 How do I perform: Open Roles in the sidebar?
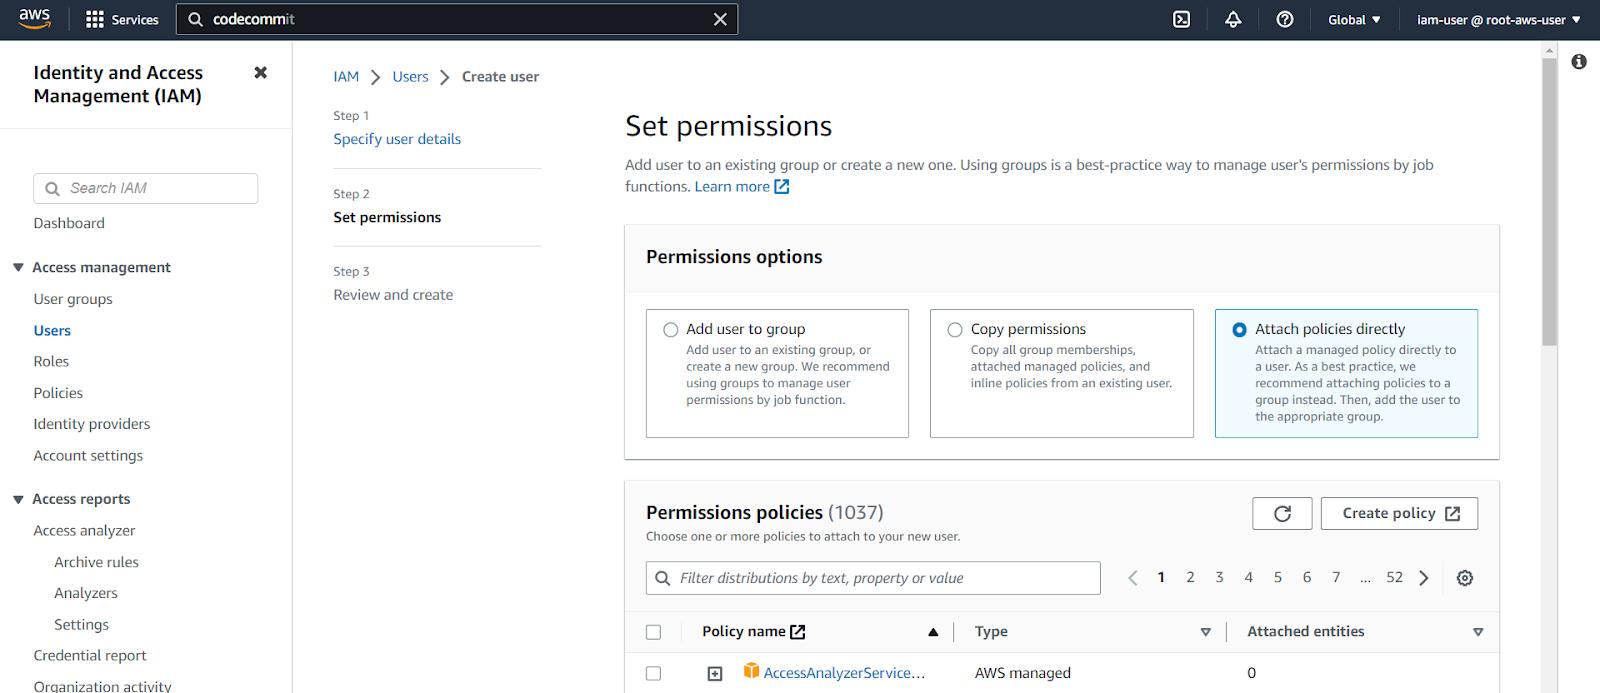click(x=51, y=362)
